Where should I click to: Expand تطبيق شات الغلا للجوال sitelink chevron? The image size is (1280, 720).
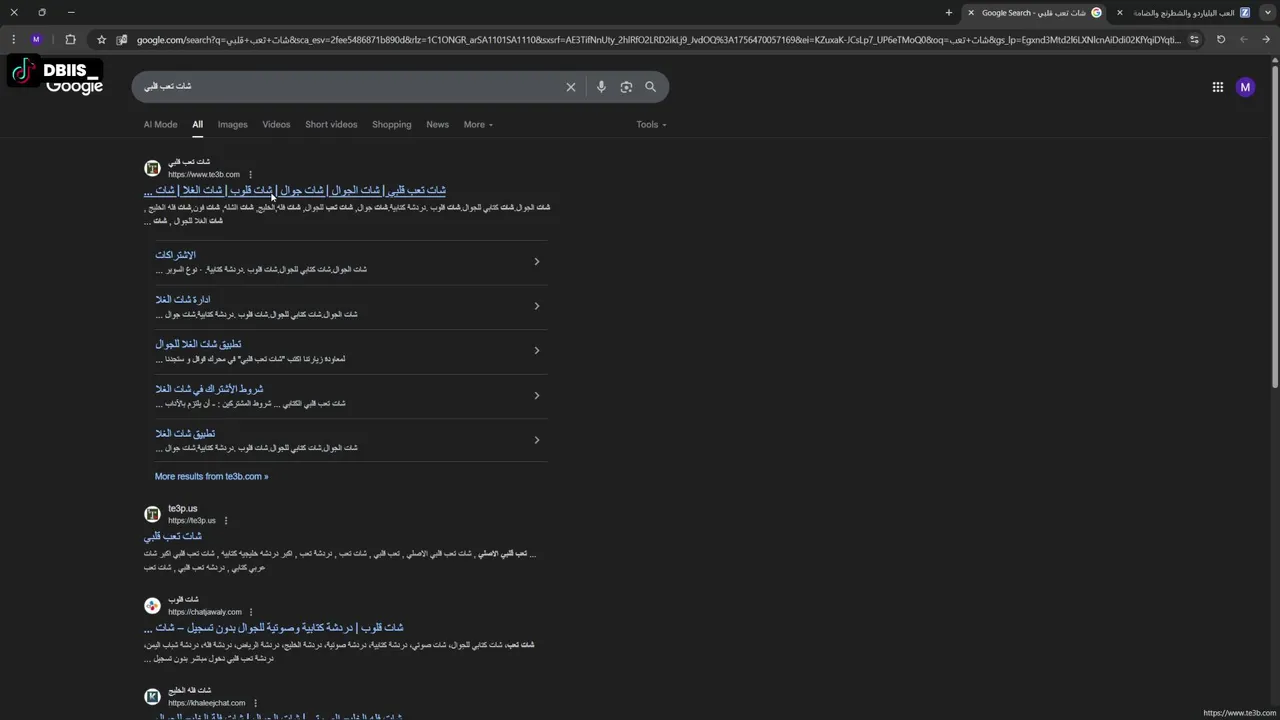click(x=536, y=351)
